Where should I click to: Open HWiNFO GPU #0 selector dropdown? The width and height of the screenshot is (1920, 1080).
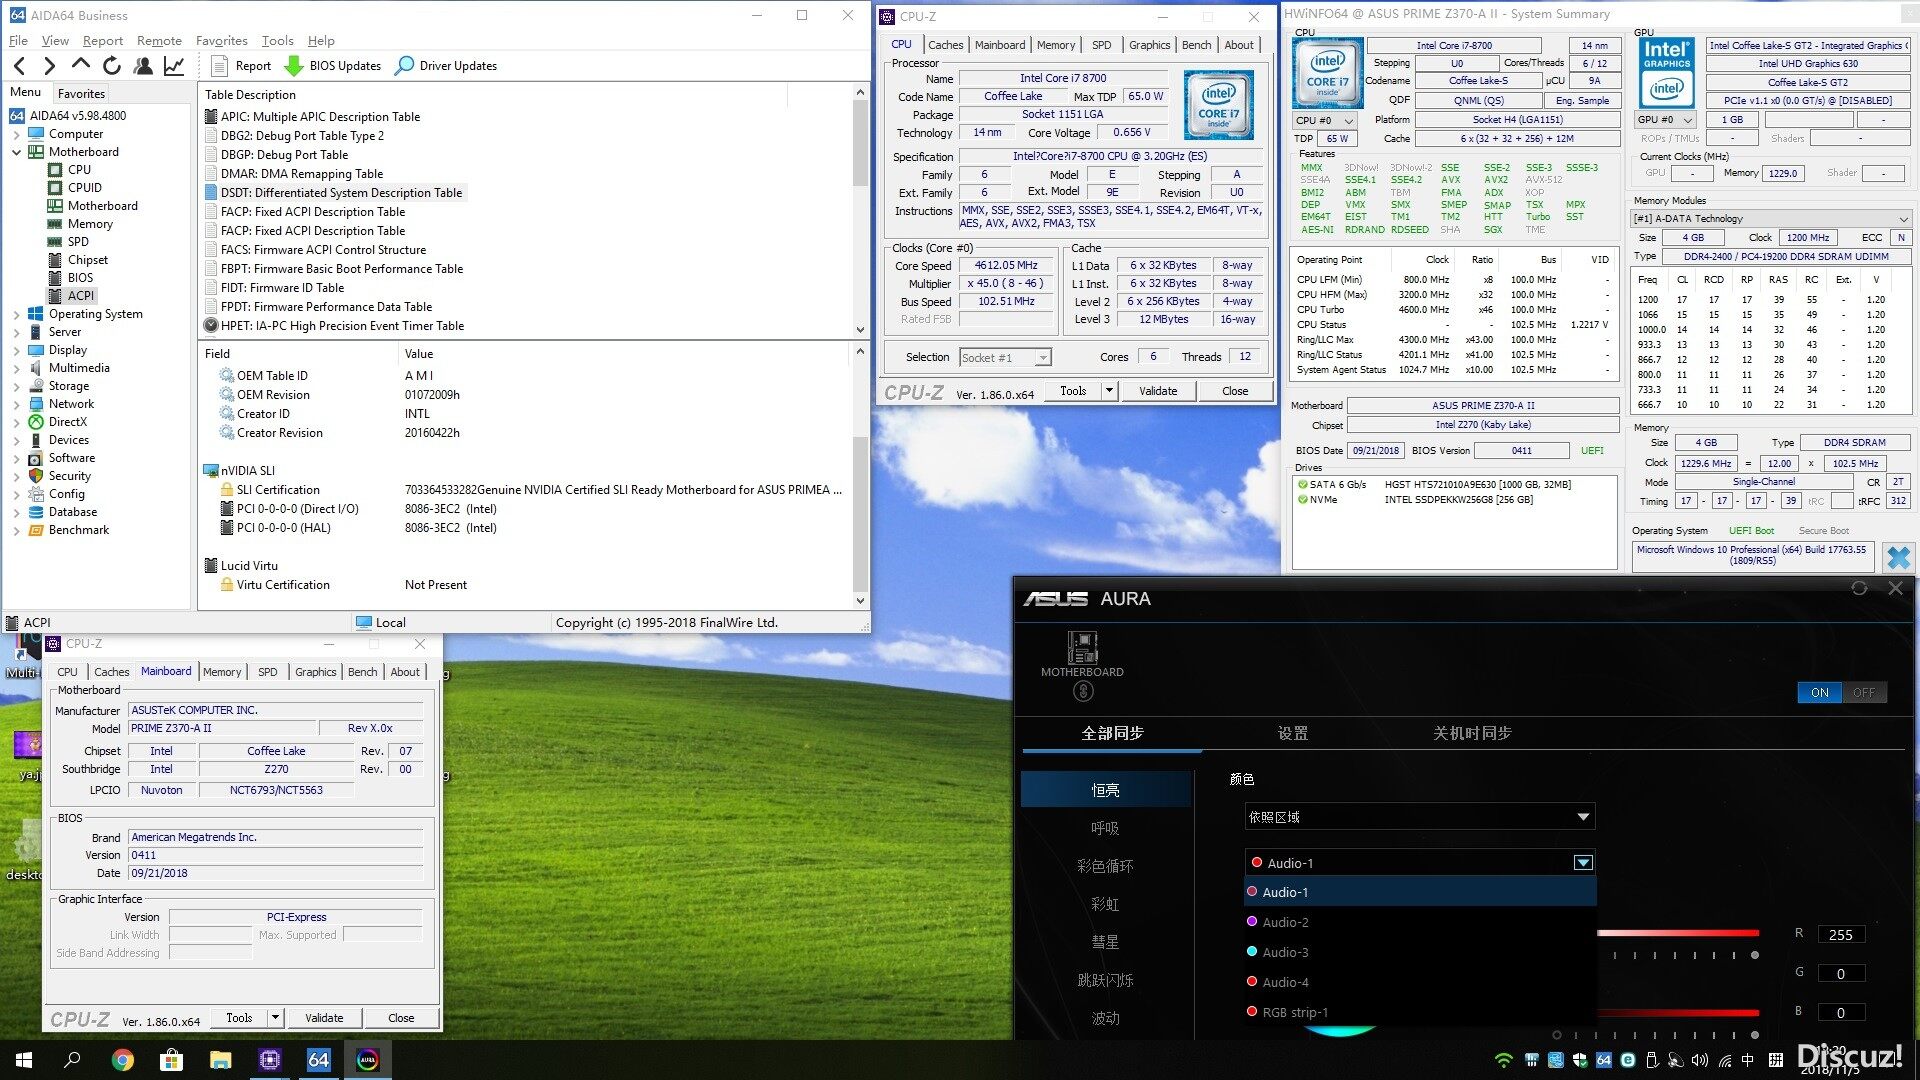pyautogui.click(x=1665, y=120)
